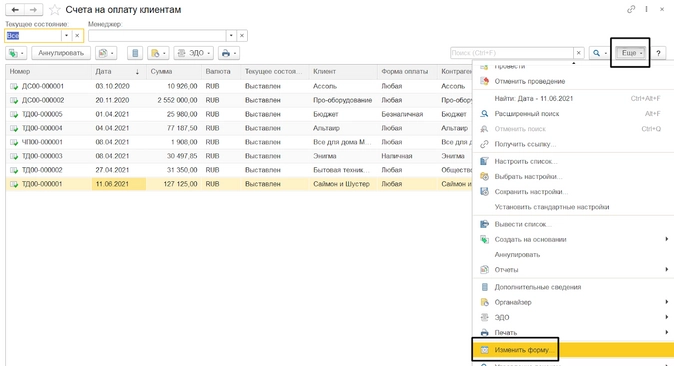
Task: Click the Форма оплаты column header
Action: click(407, 72)
